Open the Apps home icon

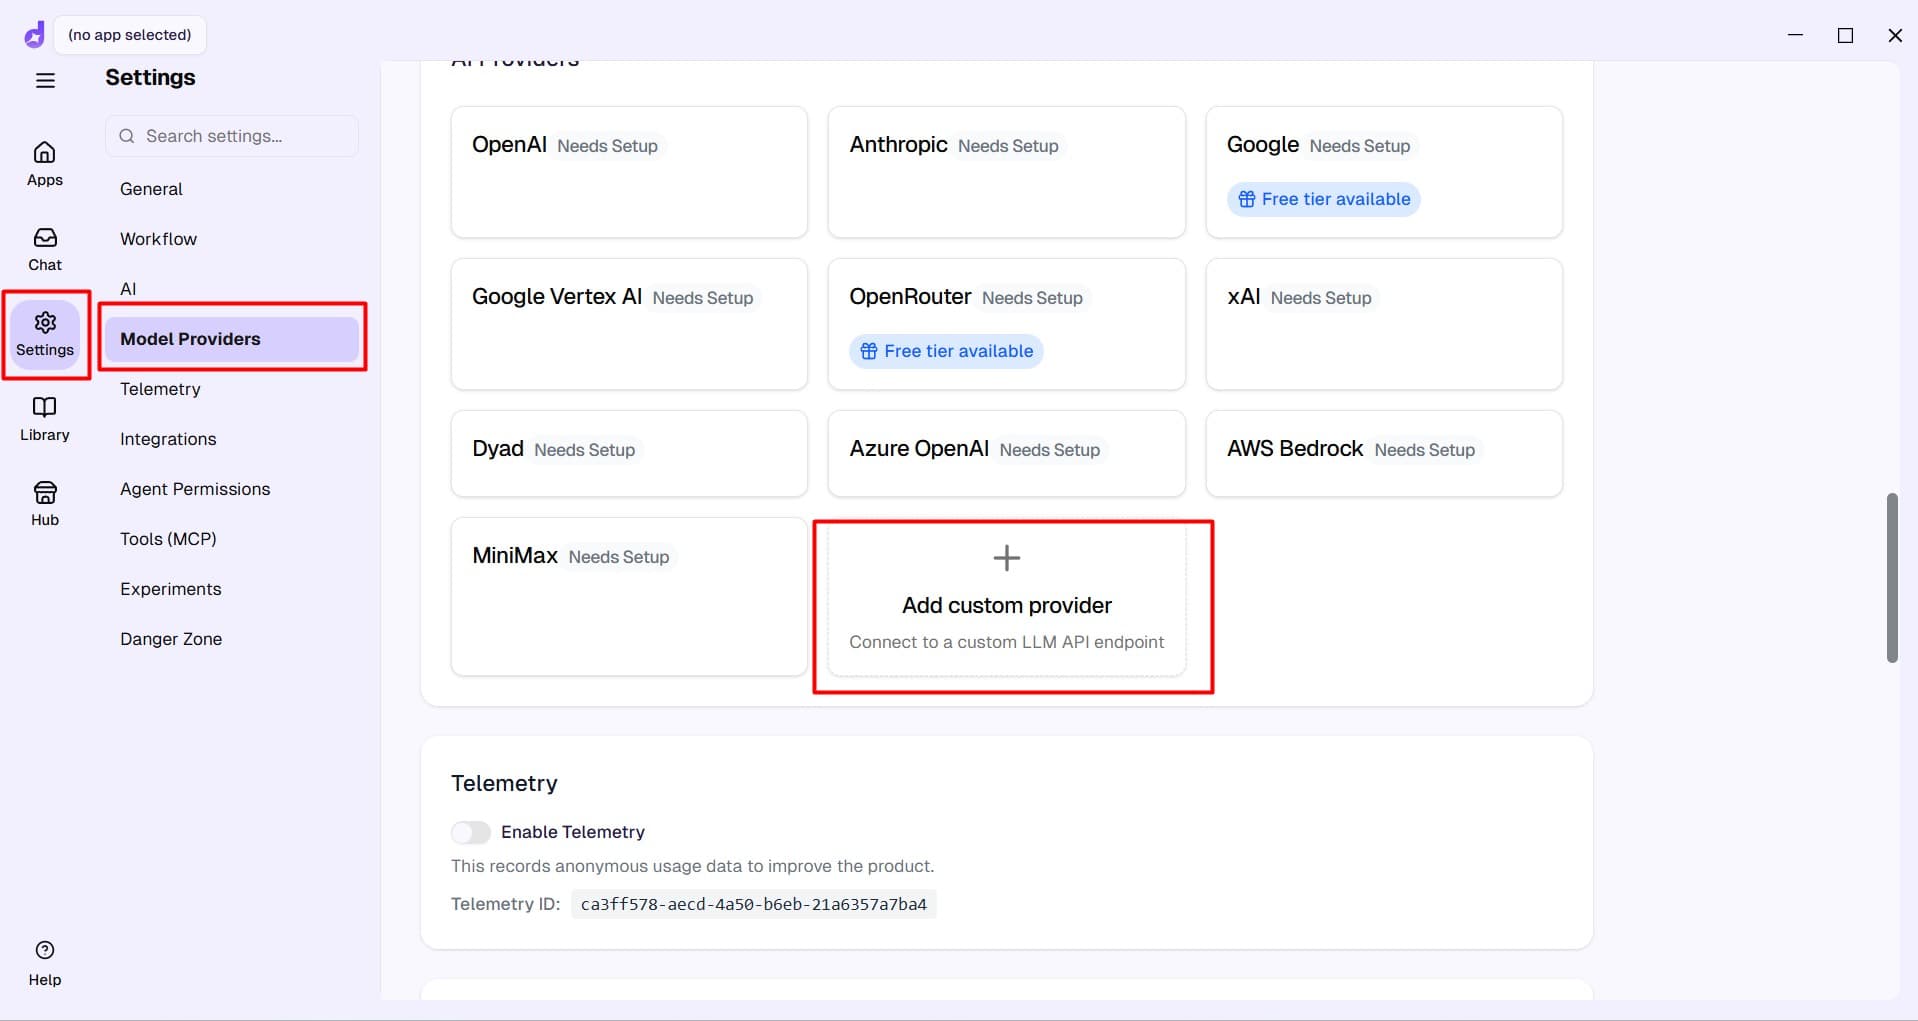tap(45, 152)
